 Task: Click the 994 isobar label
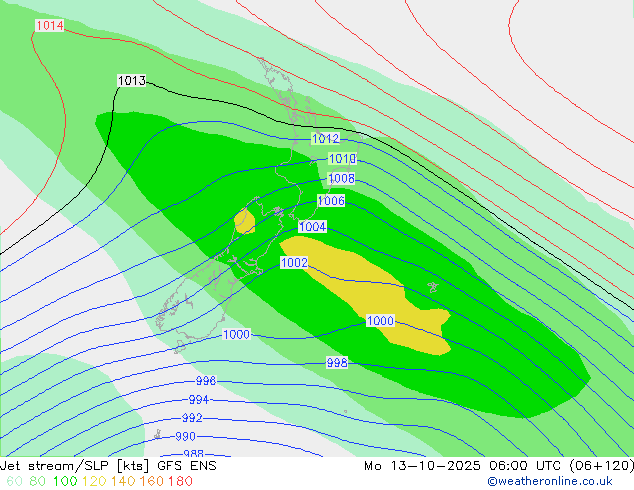199,400
